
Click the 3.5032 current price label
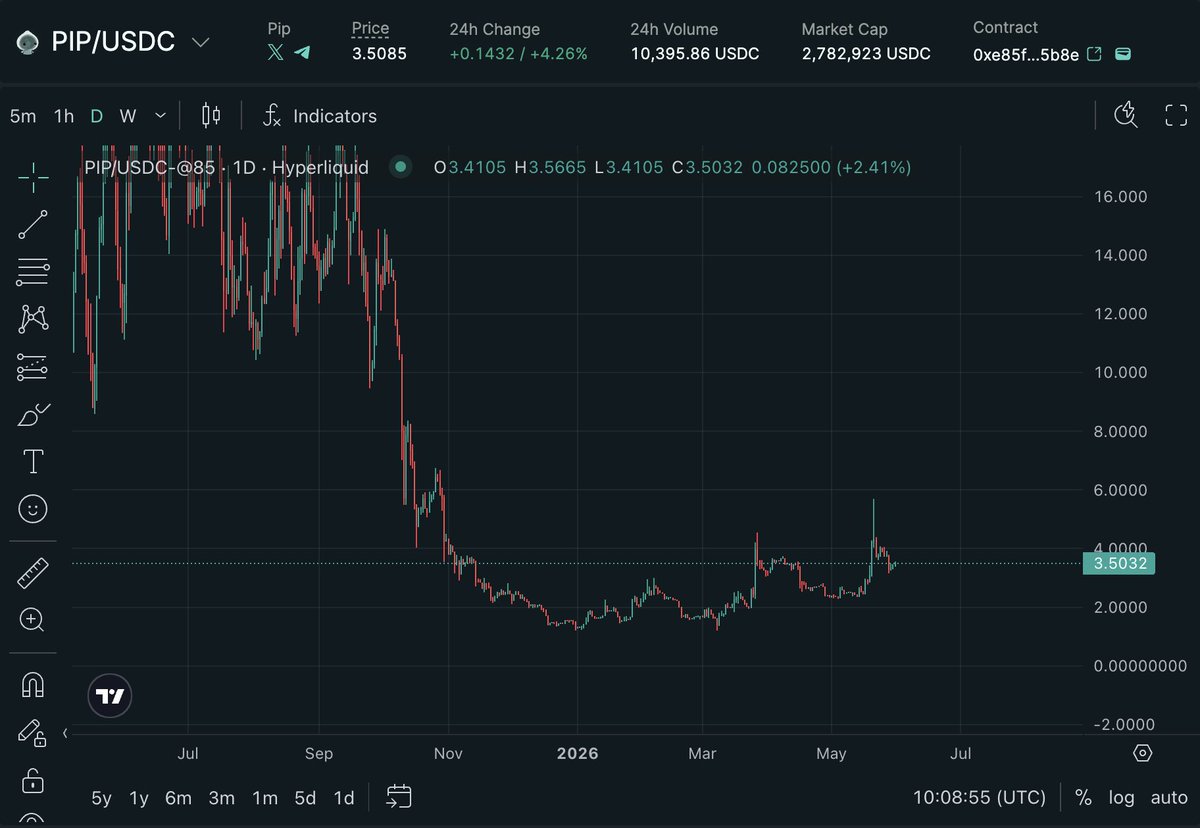click(1119, 563)
